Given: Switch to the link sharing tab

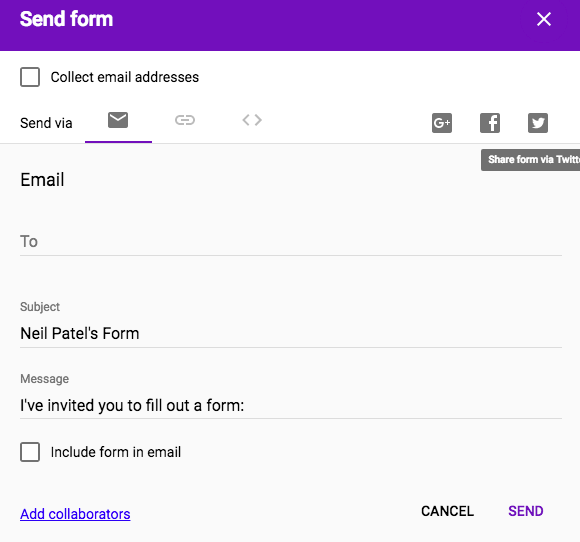Looking at the screenshot, I should pyautogui.click(x=185, y=120).
